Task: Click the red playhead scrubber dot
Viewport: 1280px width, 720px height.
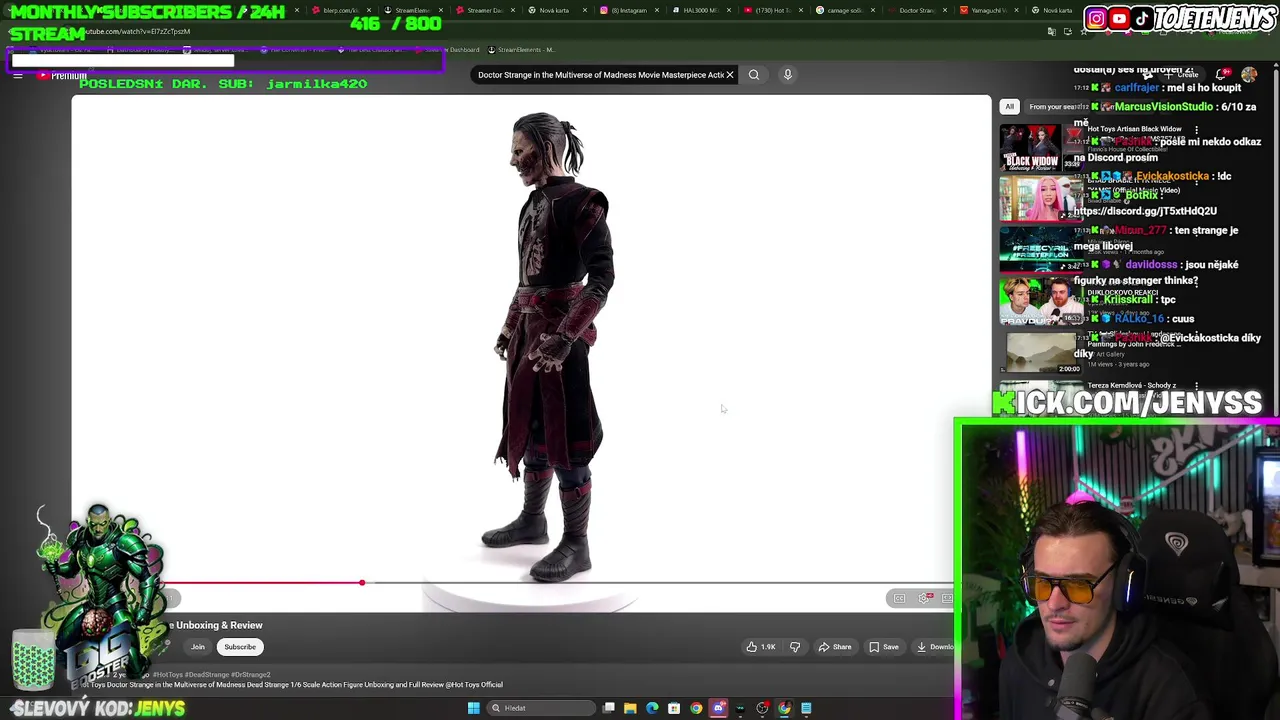Action: pos(362,583)
